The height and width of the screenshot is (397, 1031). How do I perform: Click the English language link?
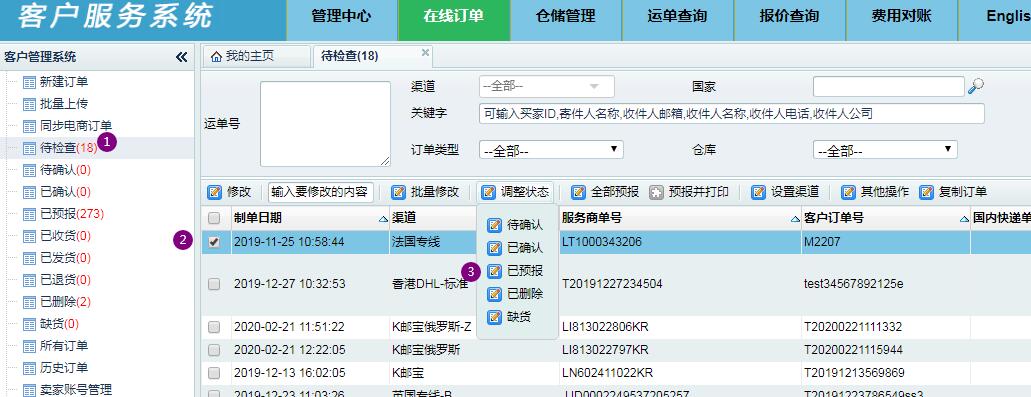pos(1009,16)
